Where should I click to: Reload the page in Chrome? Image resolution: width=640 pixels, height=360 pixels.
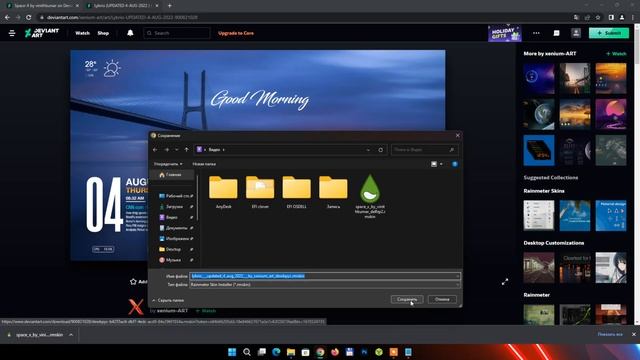29,18
